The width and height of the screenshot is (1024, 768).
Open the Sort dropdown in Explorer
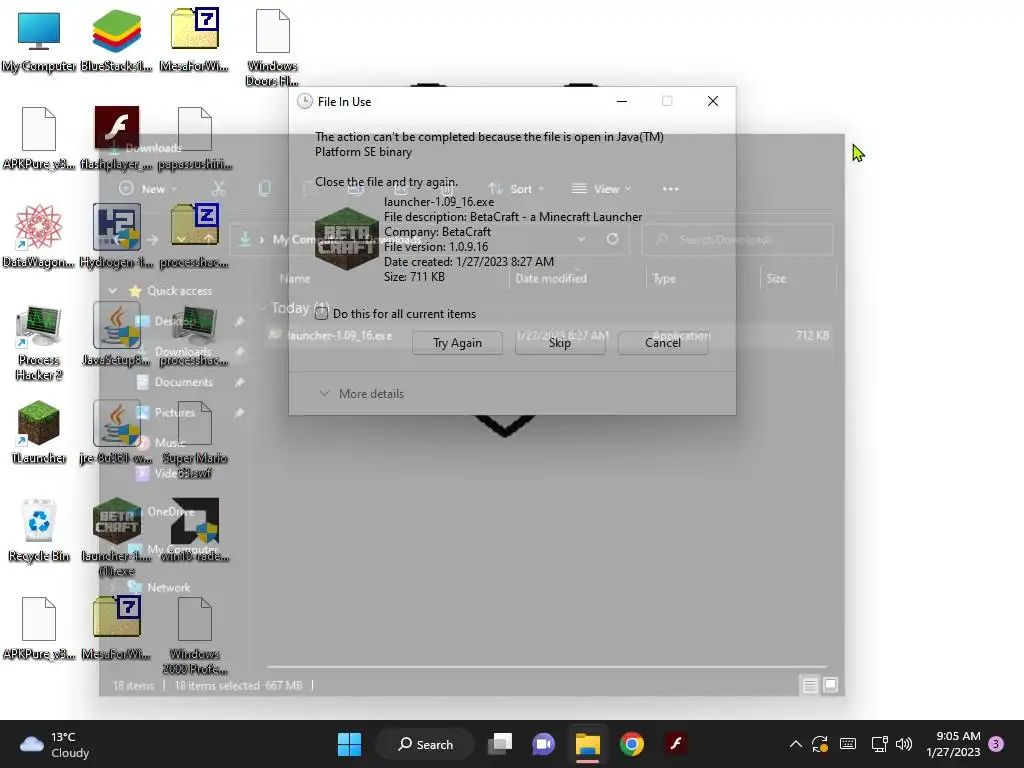(516, 189)
